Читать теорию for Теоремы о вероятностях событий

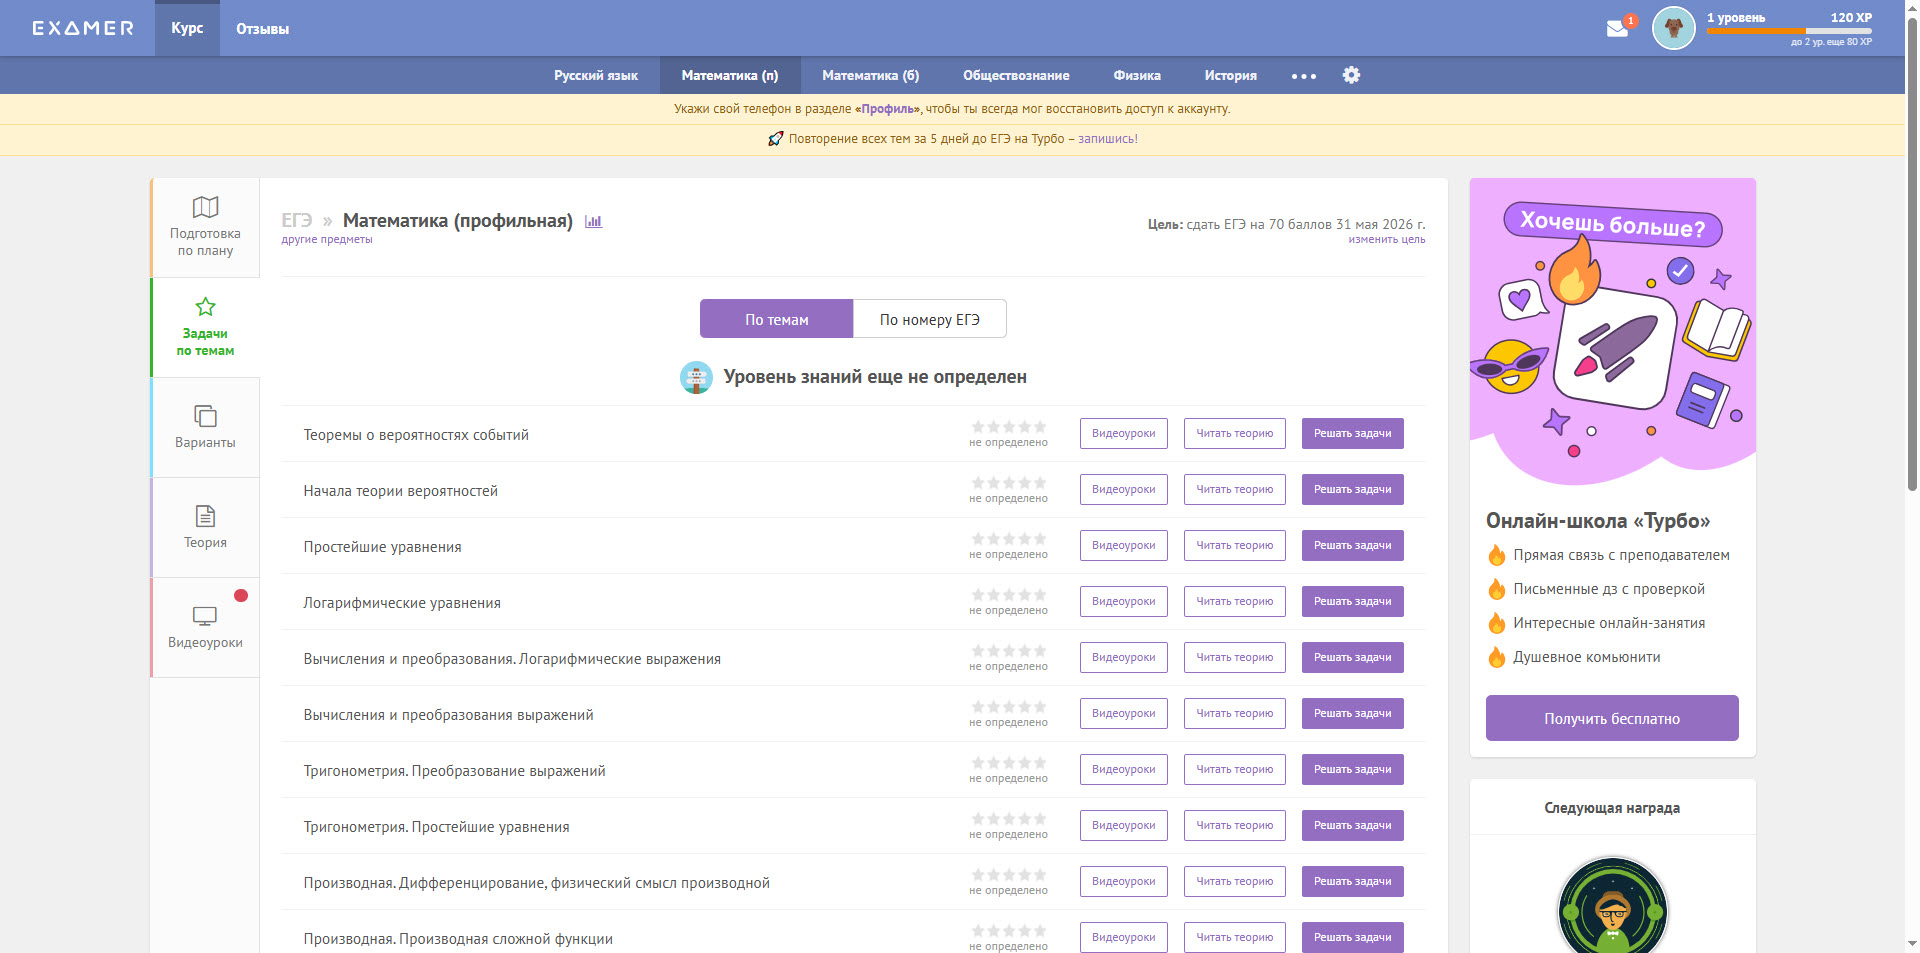point(1235,433)
